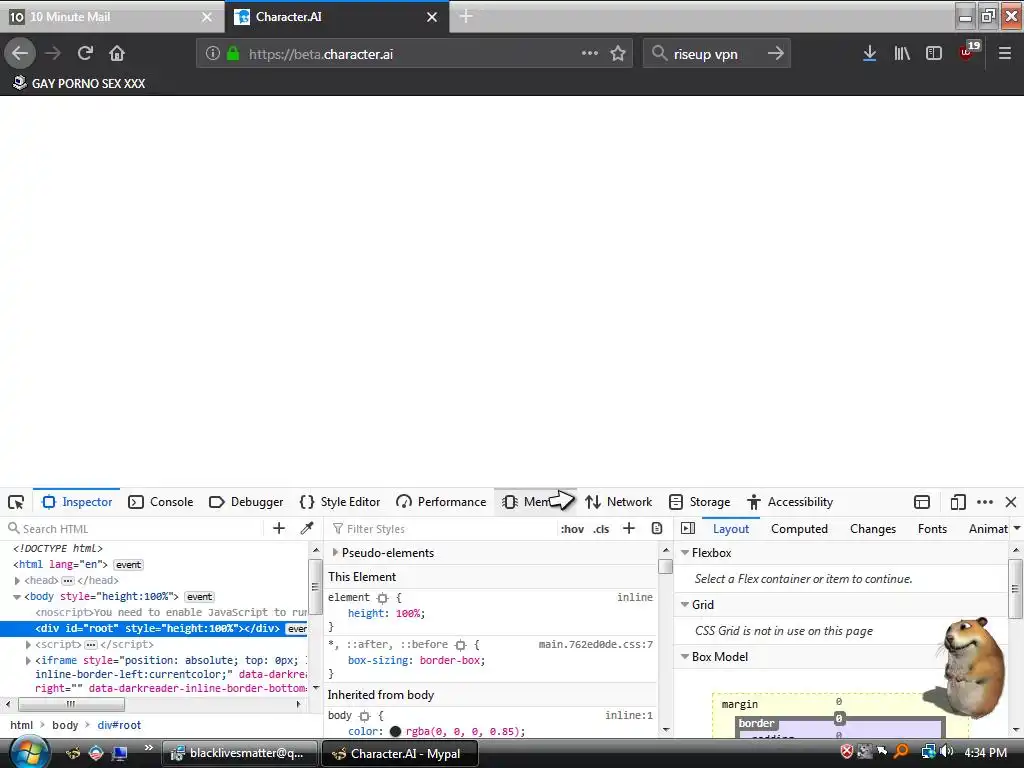Image resolution: width=1024 pixels, height=768 pixels.
Task: Click the Search HTML field
Action: pyautogui.click(x=133, y=528)
